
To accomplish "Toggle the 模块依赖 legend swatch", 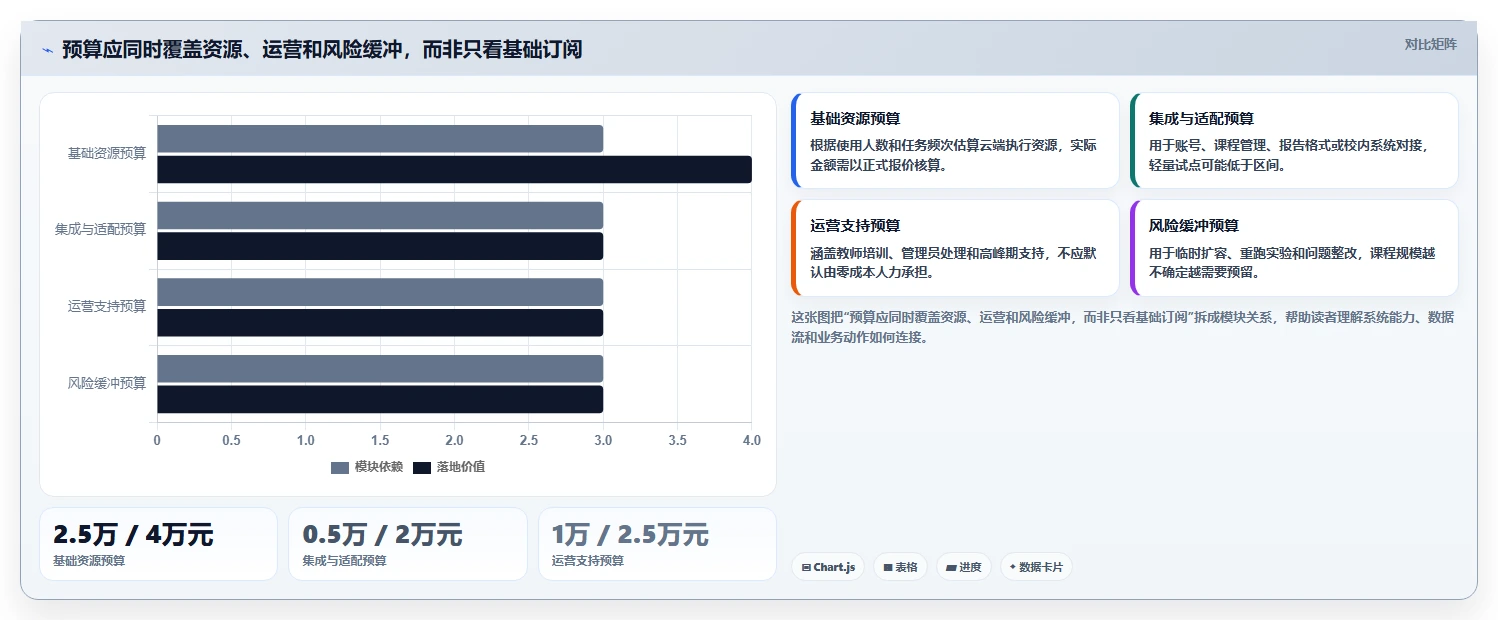I will 340,467.
